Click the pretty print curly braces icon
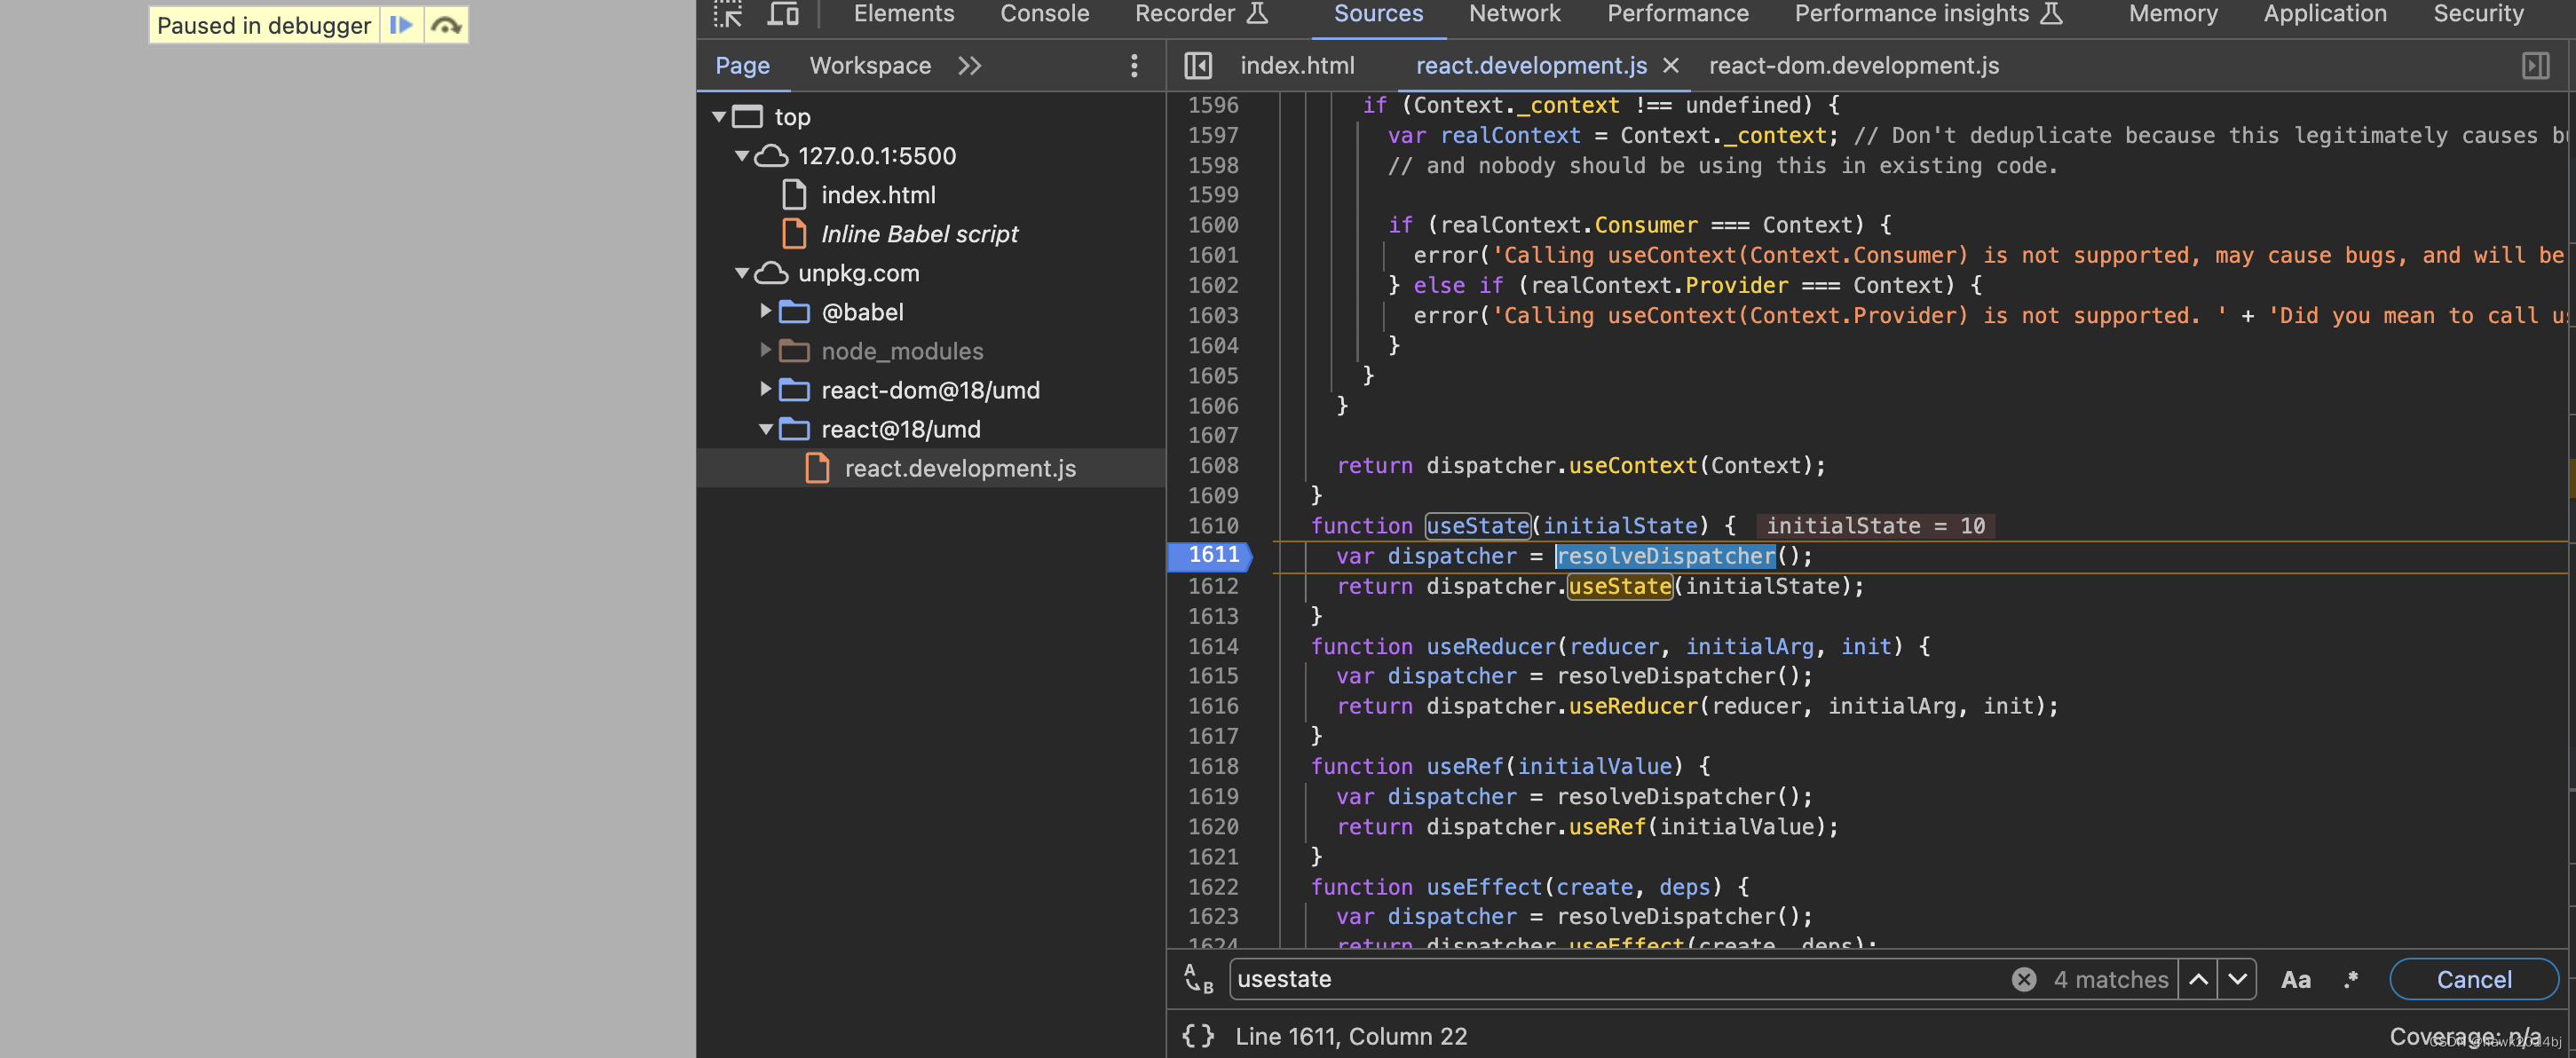Image resolution: width=2576 pixels, height=1058 pixels. (x=1197, y=1036)
